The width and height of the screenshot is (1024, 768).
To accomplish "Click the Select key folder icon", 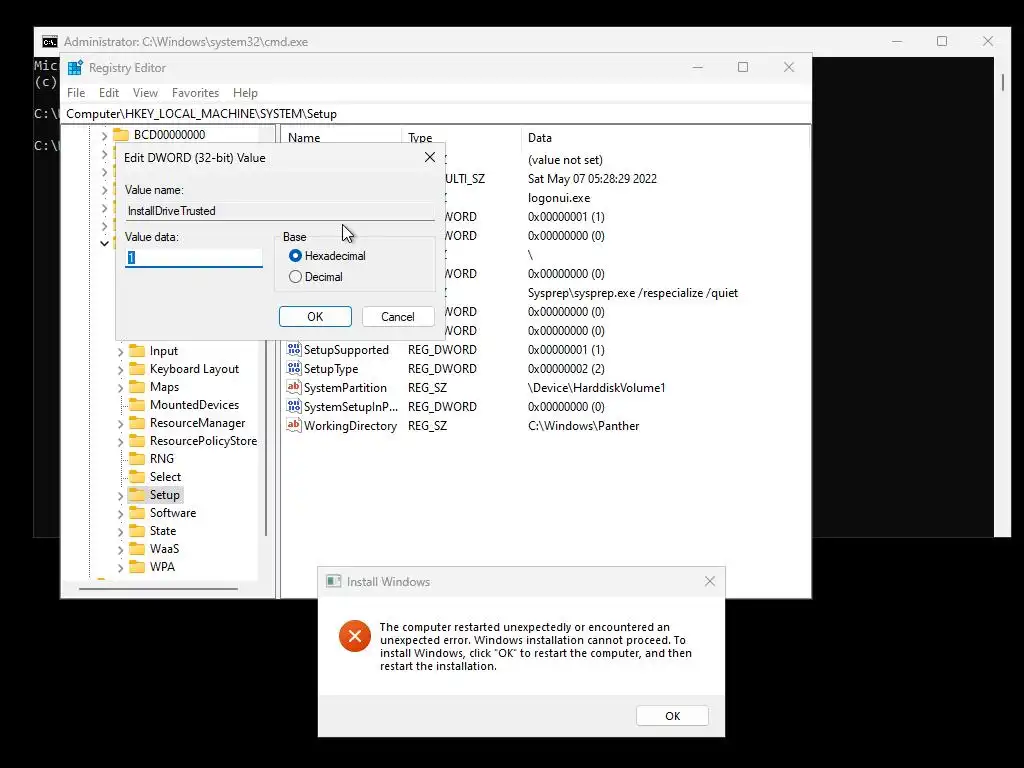I will tap(137, 477).
